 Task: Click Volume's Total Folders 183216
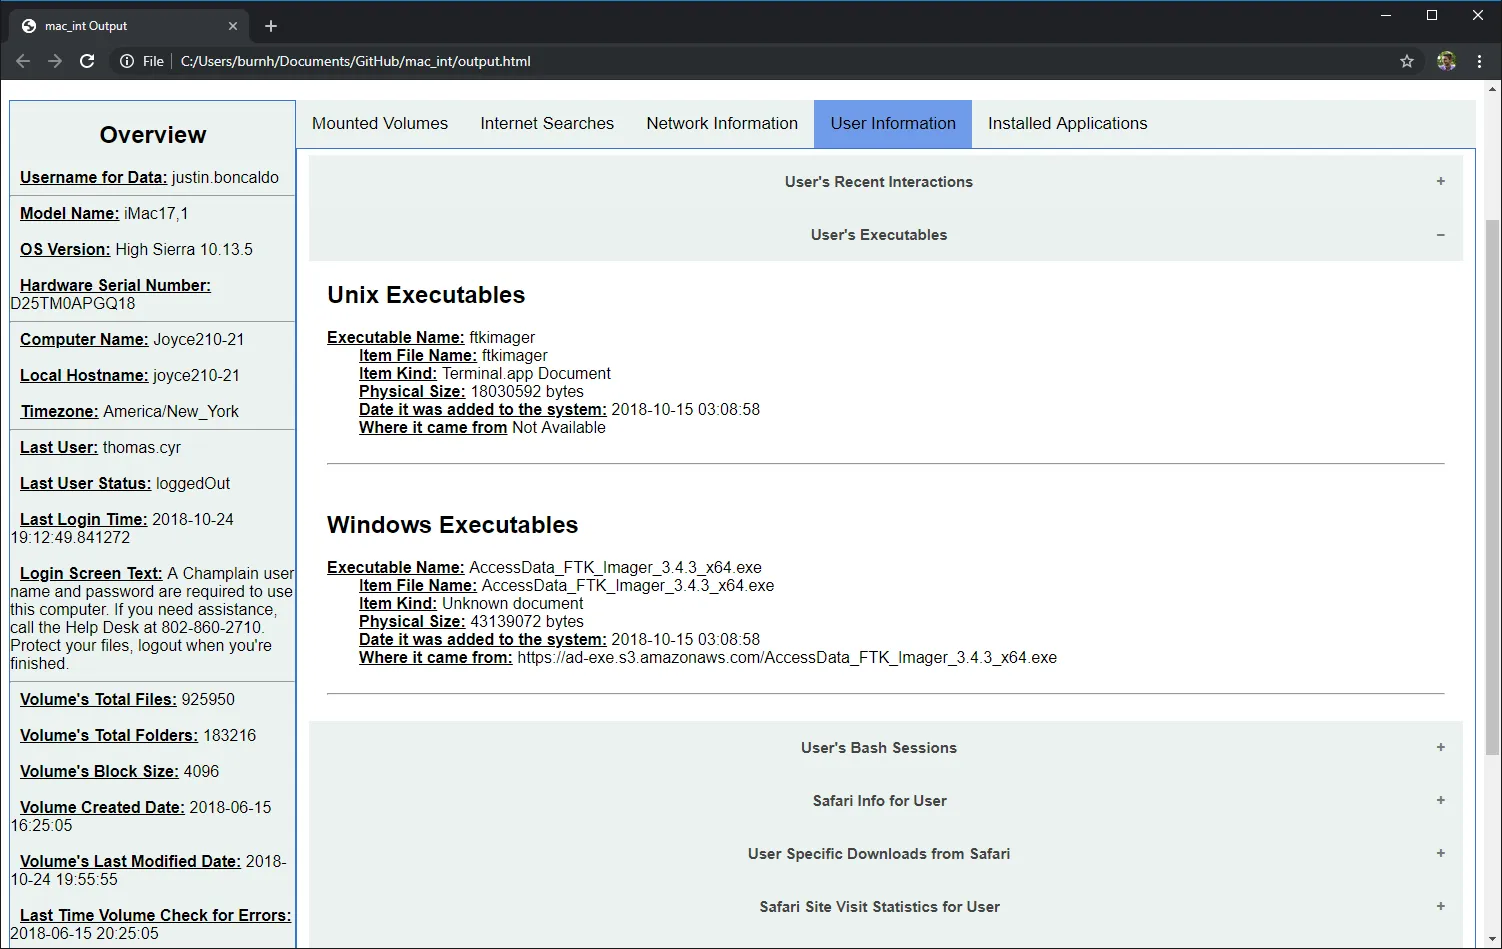230,736
